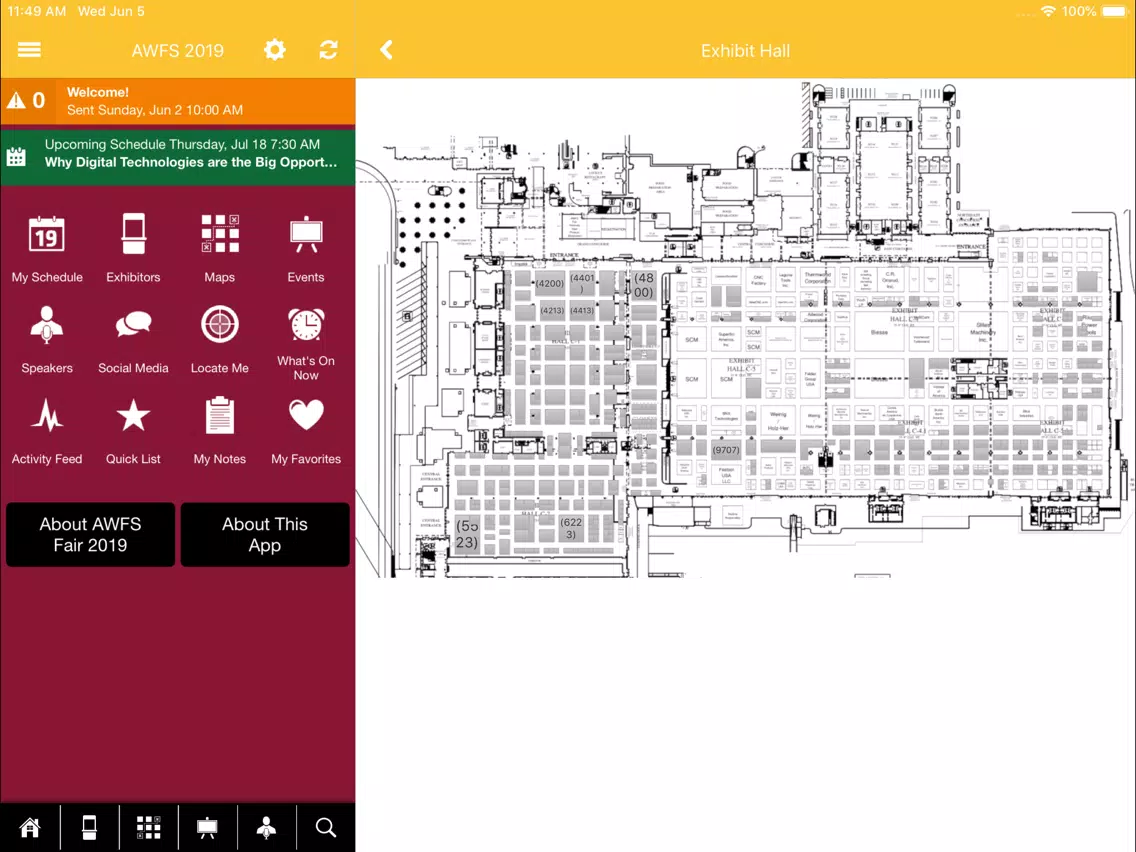The width and height of the screenshot is (1136, 852).
Task: Select booth (4200) on the map
Action: 549,283
